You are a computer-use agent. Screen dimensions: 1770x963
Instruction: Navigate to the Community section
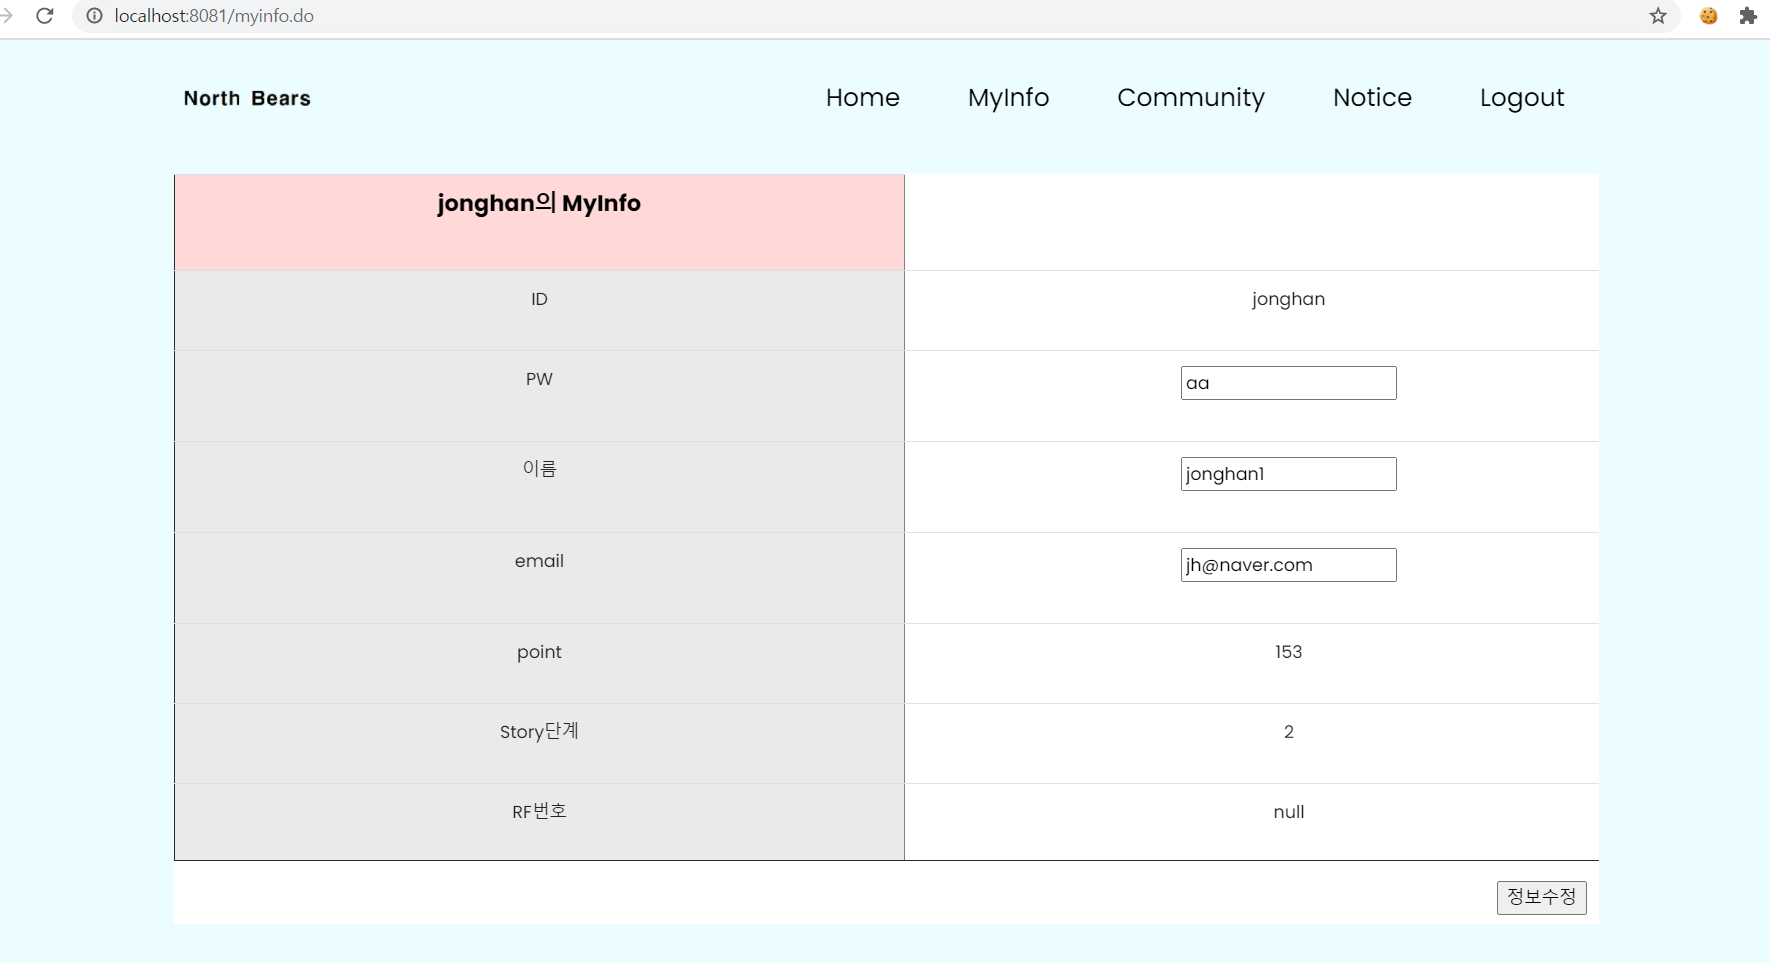1190,97
